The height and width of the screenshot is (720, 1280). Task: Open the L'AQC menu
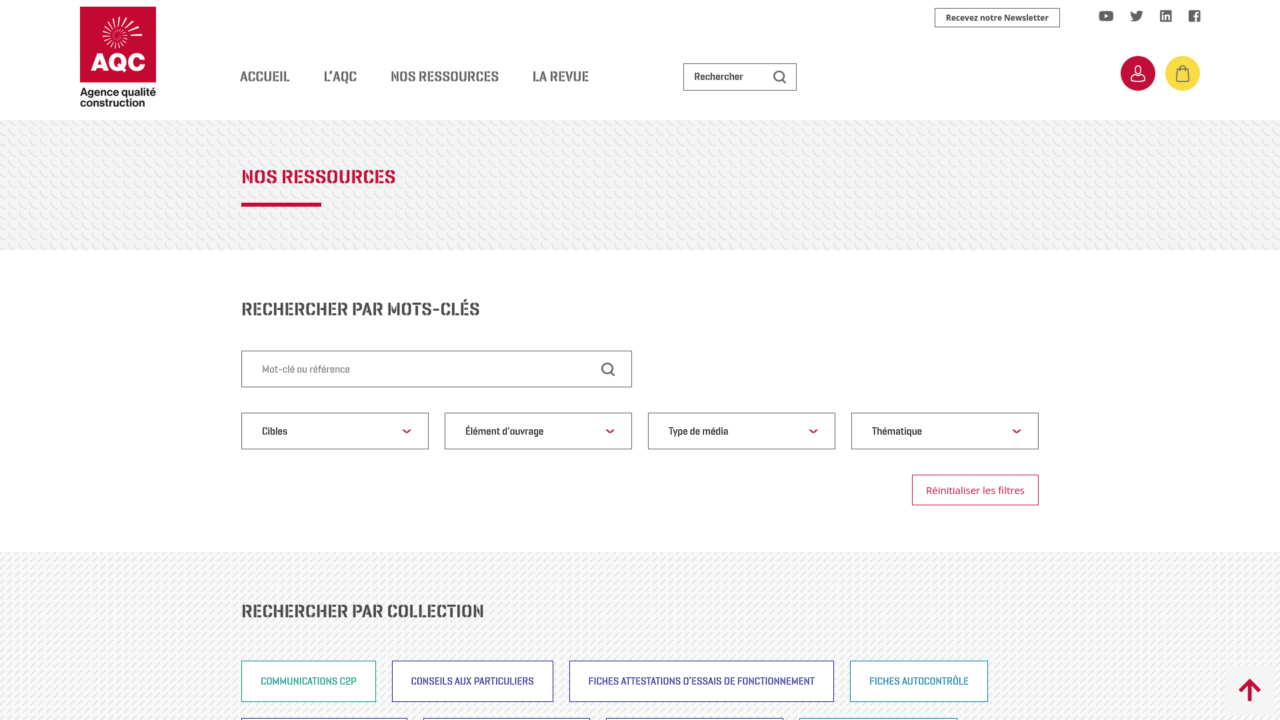340,77
